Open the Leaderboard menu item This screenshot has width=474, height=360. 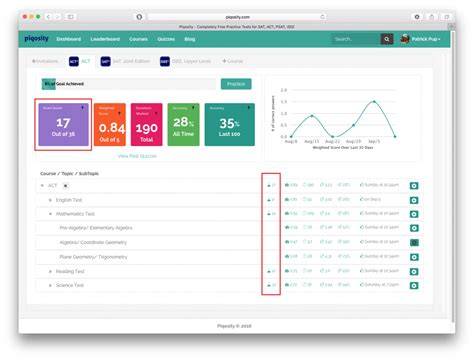(x=105, y=39)
